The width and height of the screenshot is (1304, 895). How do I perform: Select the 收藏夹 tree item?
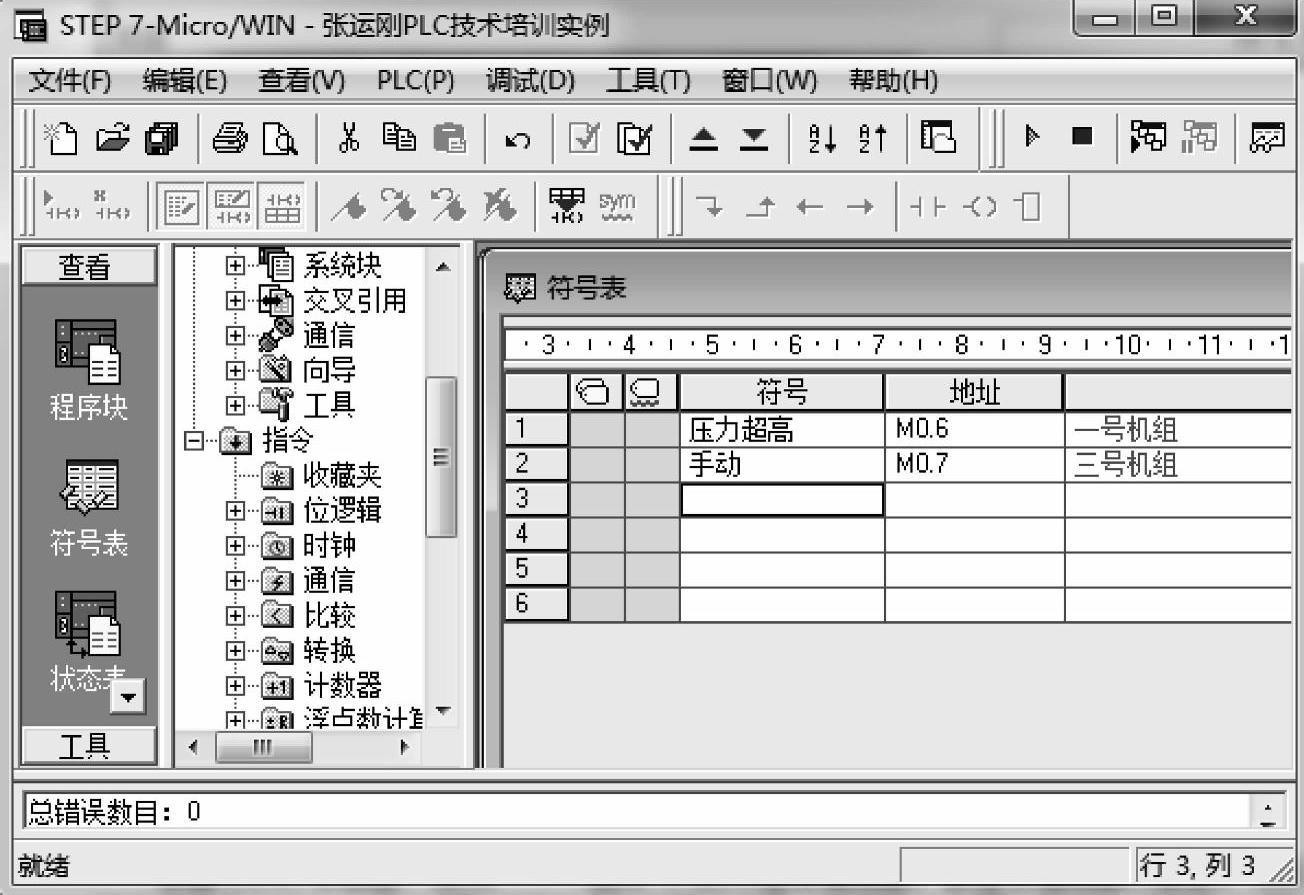click(342, 476)
